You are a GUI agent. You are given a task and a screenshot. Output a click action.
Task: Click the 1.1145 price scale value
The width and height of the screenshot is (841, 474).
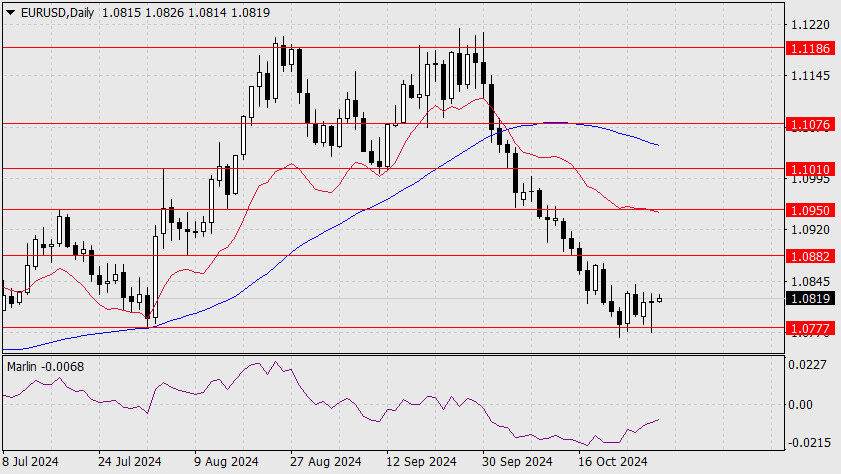point(810,76)
